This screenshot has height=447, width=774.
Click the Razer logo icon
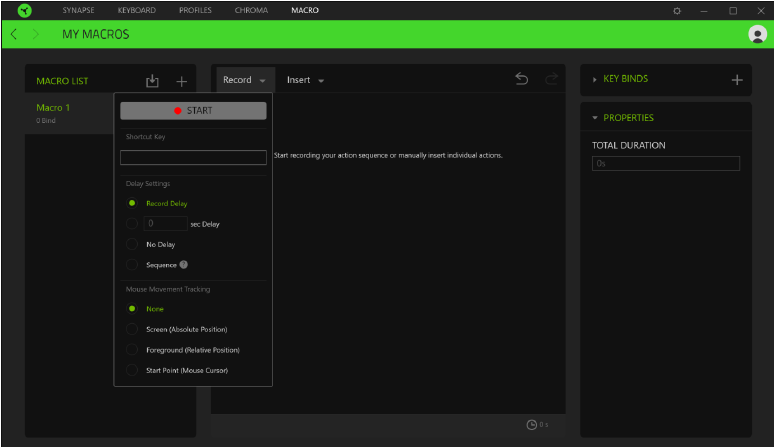pos(24,10)
